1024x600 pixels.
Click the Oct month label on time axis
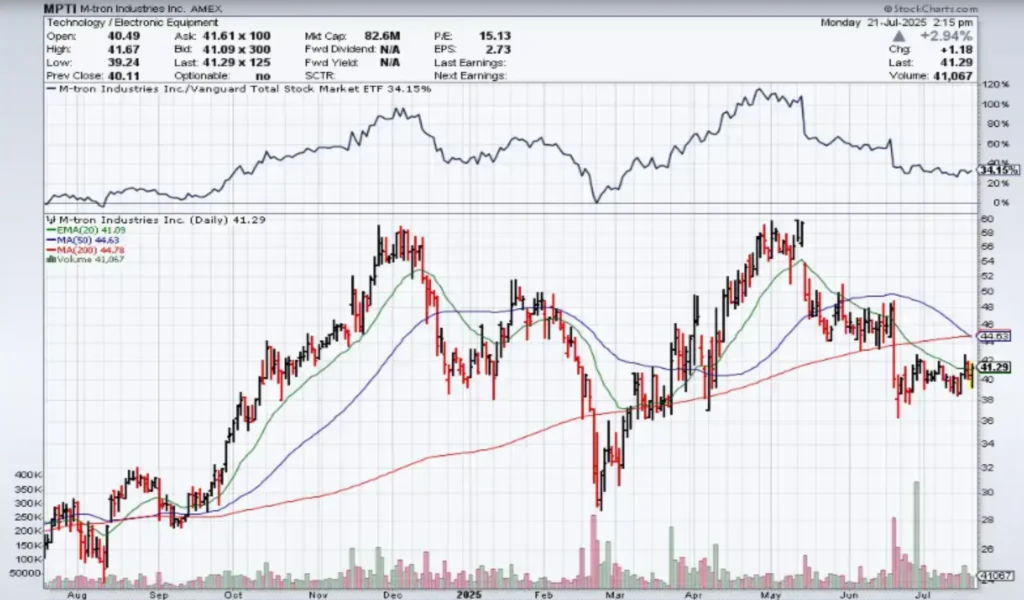click(233, 595)
